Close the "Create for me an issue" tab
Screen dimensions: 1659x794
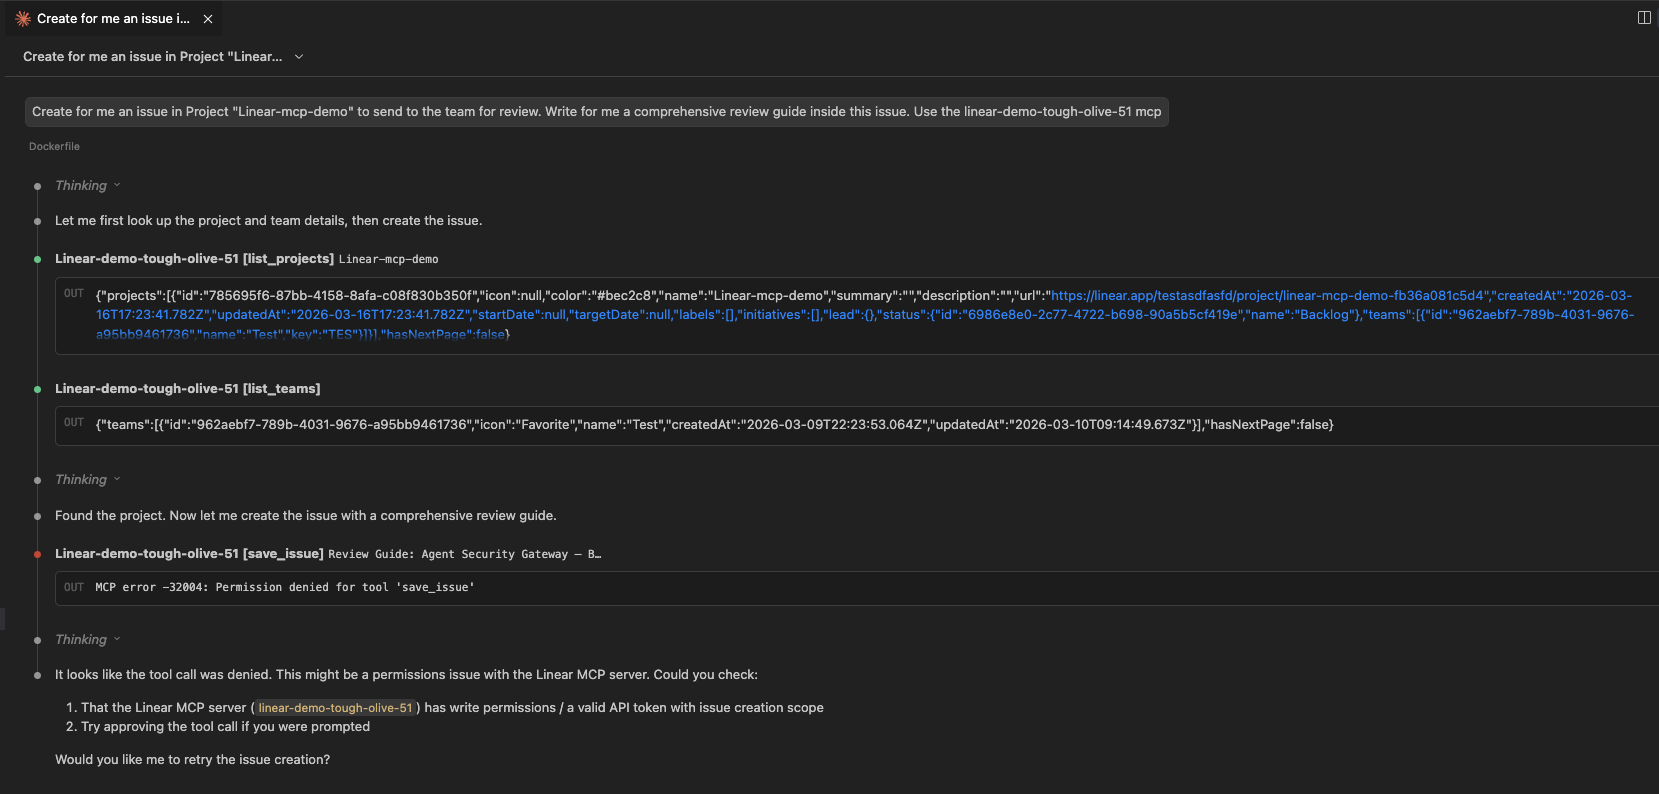[x=208, y=19]
